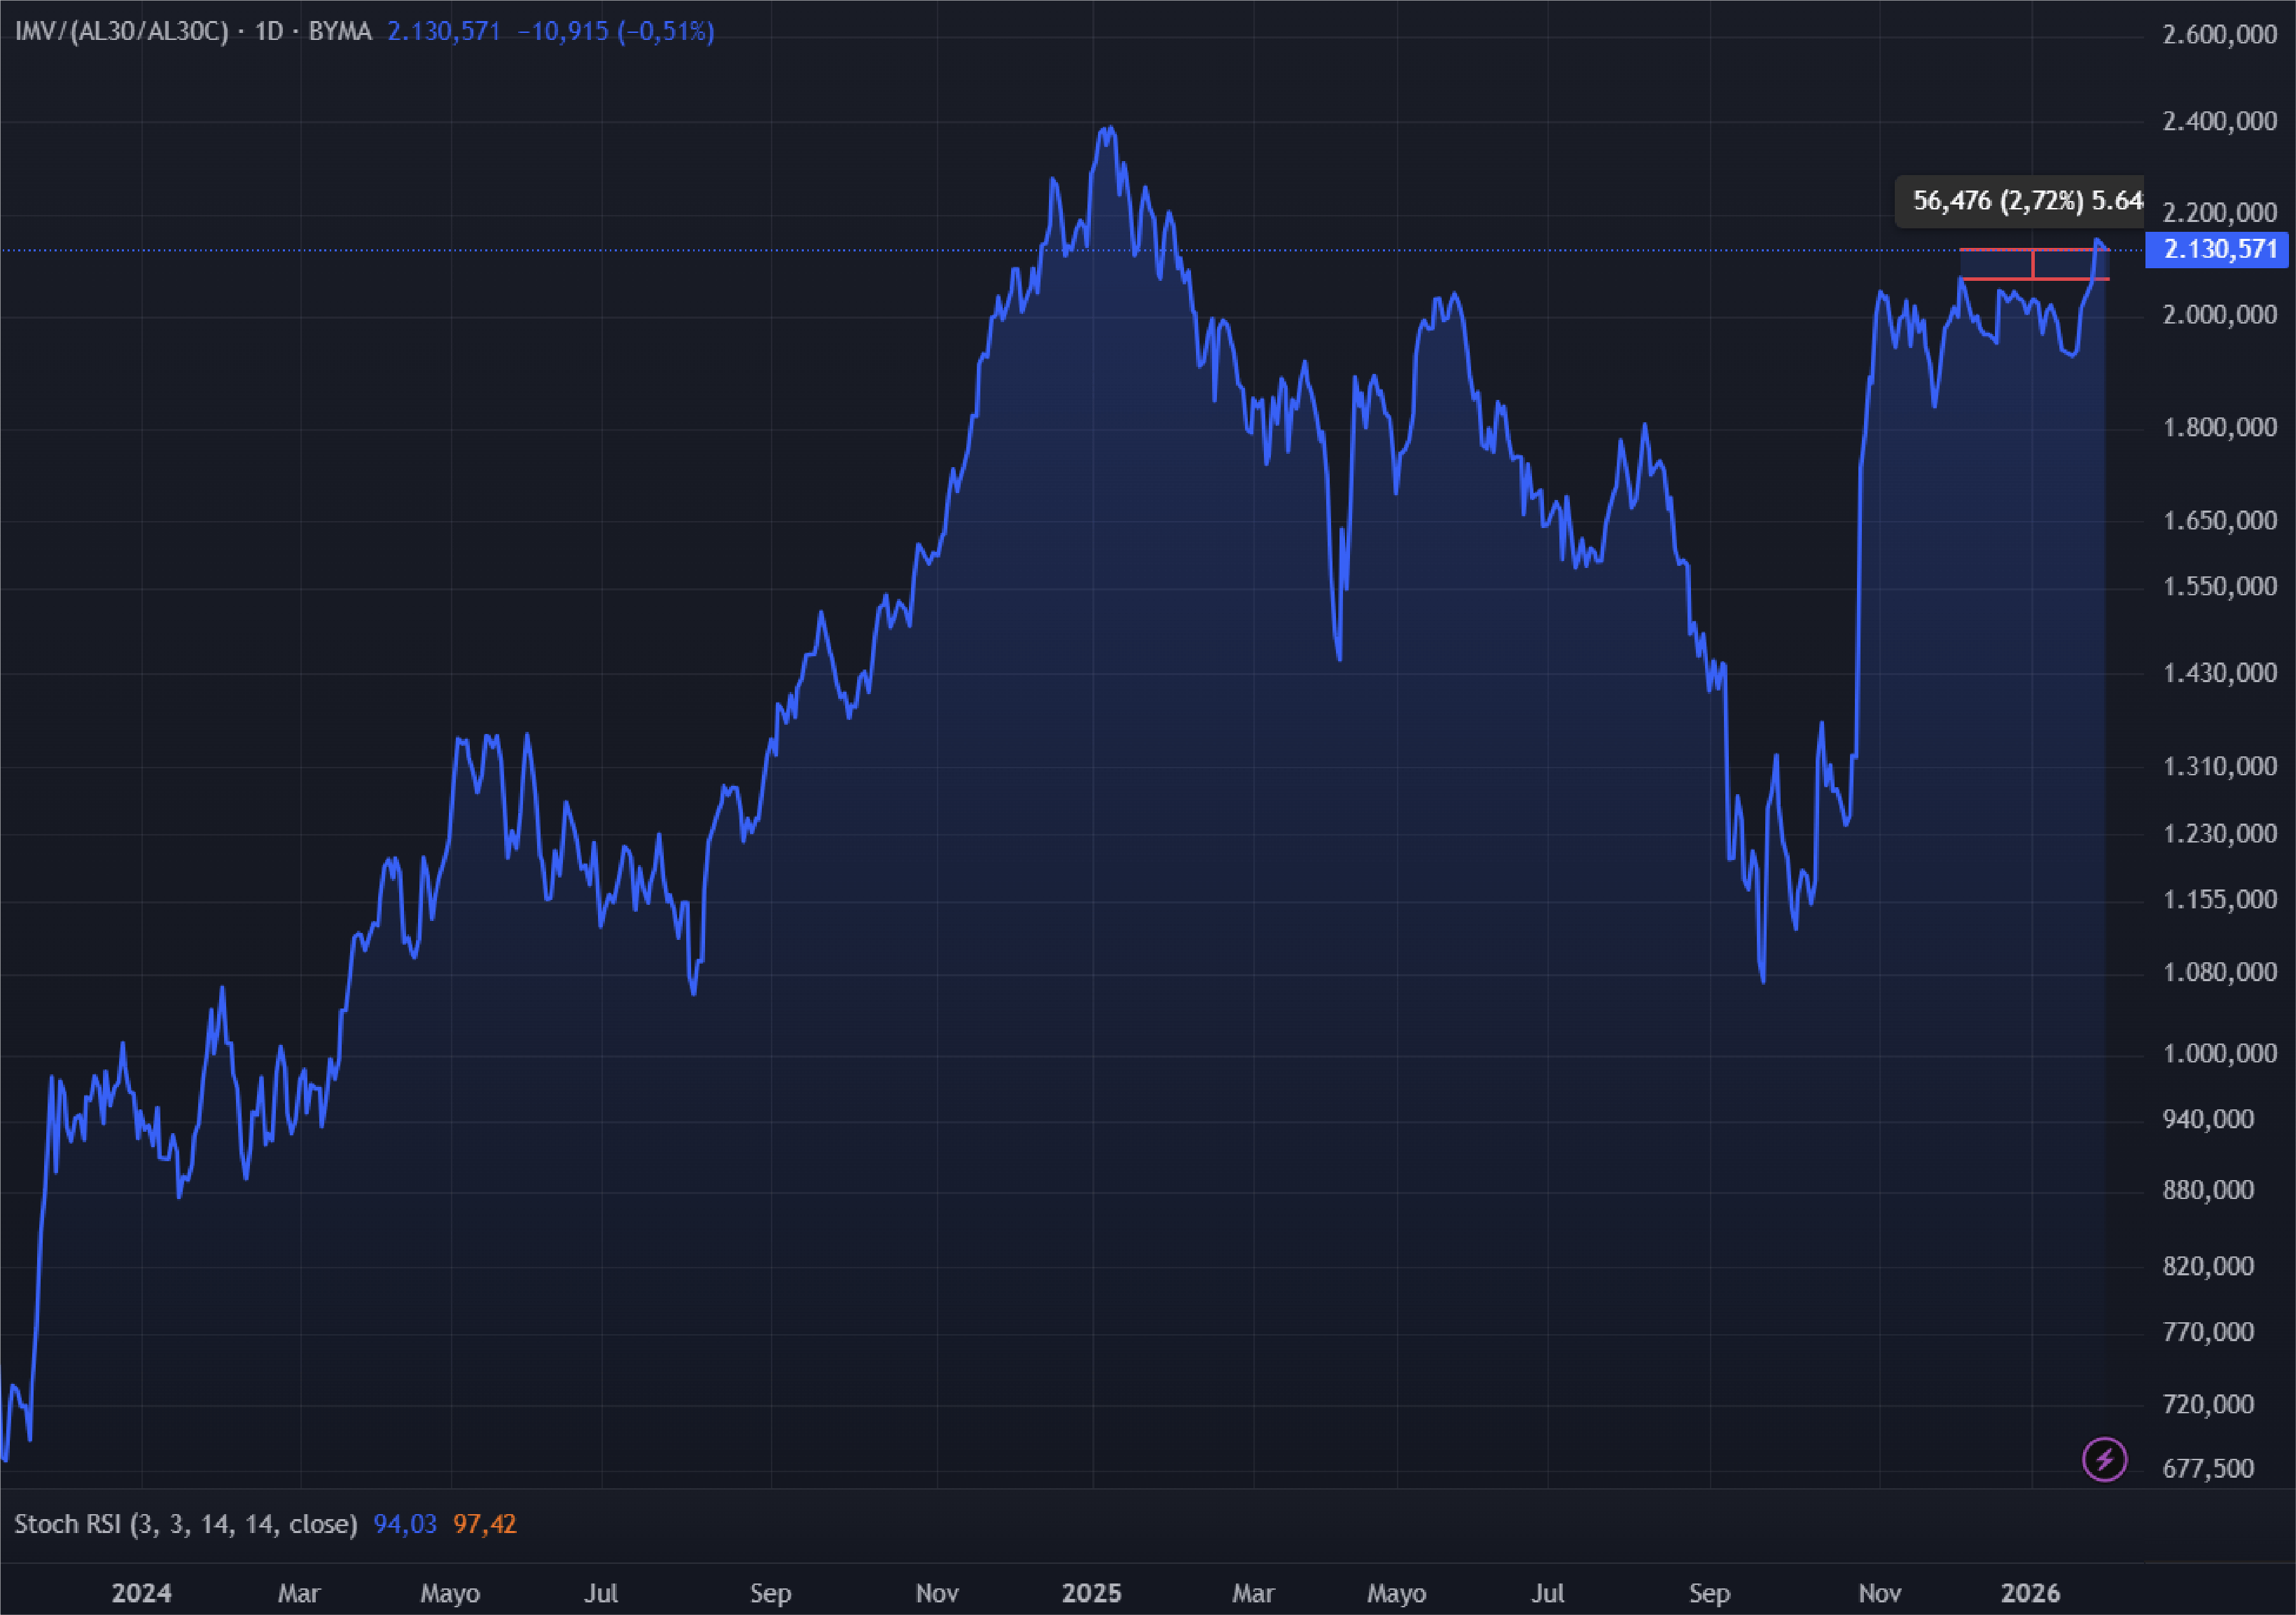Click the current price label 2.130,571
The height and width of the screenshot is (1615, 2296).
point(2218,249)
